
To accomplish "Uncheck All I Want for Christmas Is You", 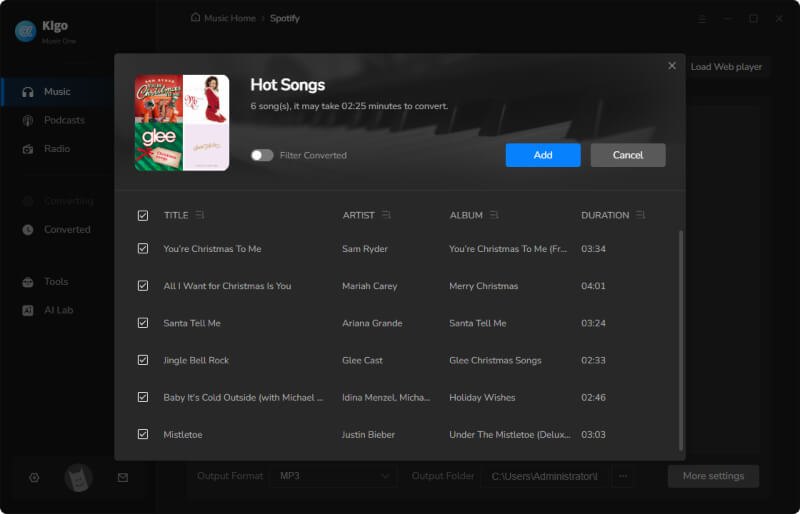I will (x=143, y=286).
